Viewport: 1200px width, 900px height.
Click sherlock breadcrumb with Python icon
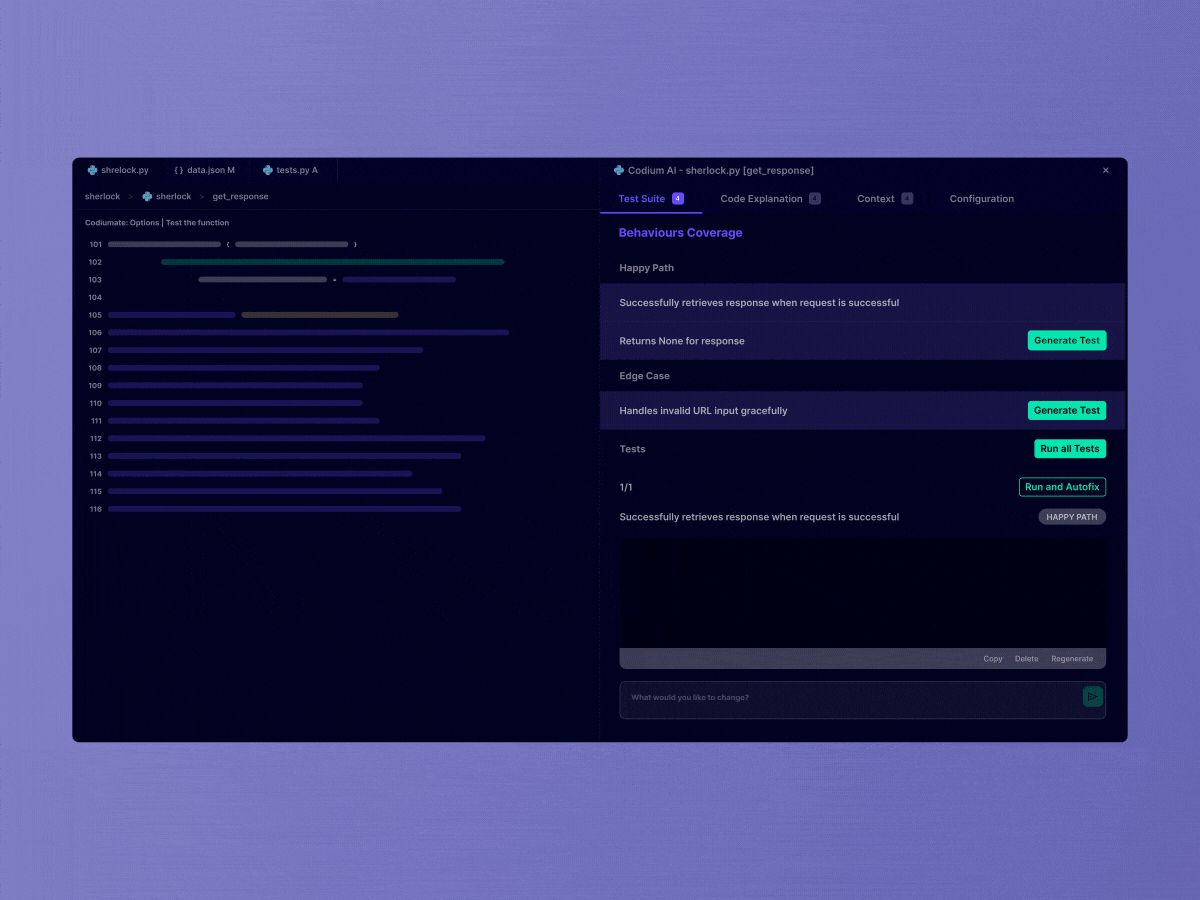tap(167, 196)
